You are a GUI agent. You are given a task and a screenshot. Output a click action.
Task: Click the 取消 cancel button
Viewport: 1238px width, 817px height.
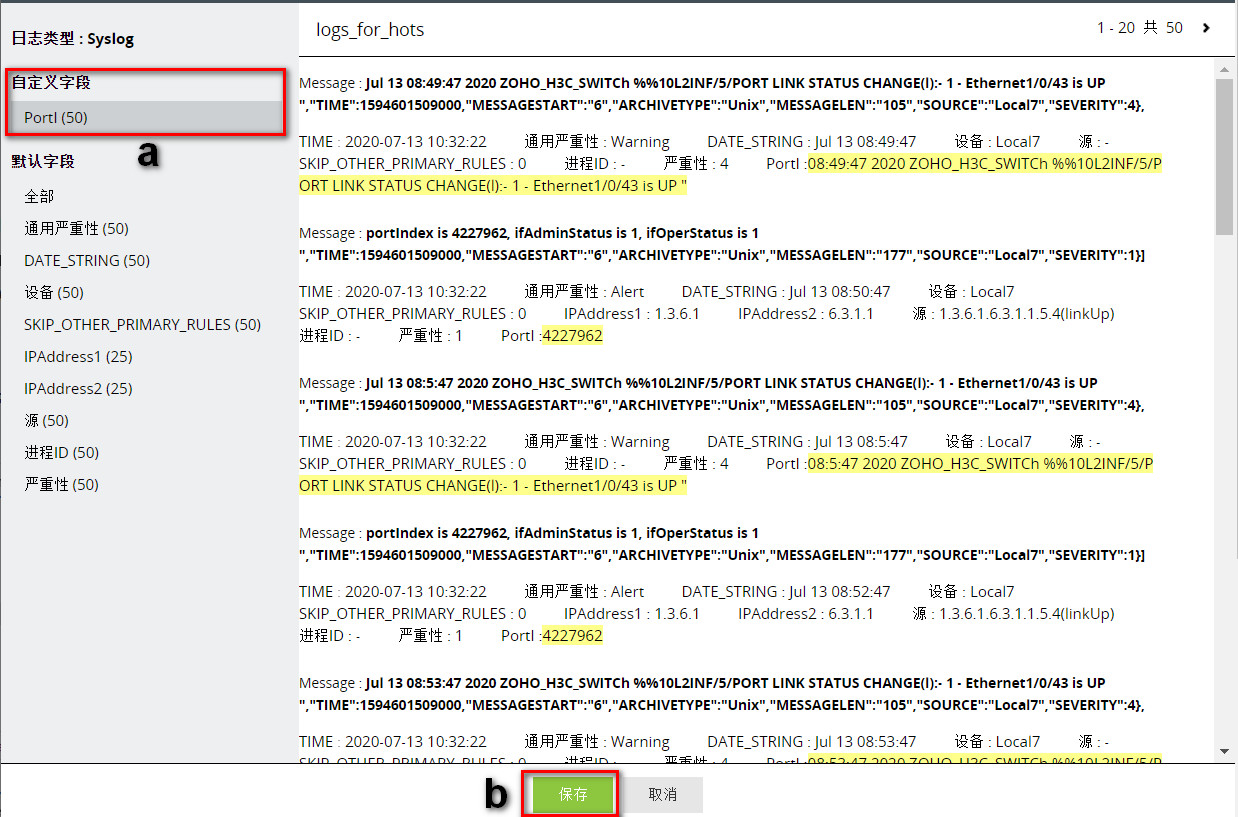tap(662, 794)
